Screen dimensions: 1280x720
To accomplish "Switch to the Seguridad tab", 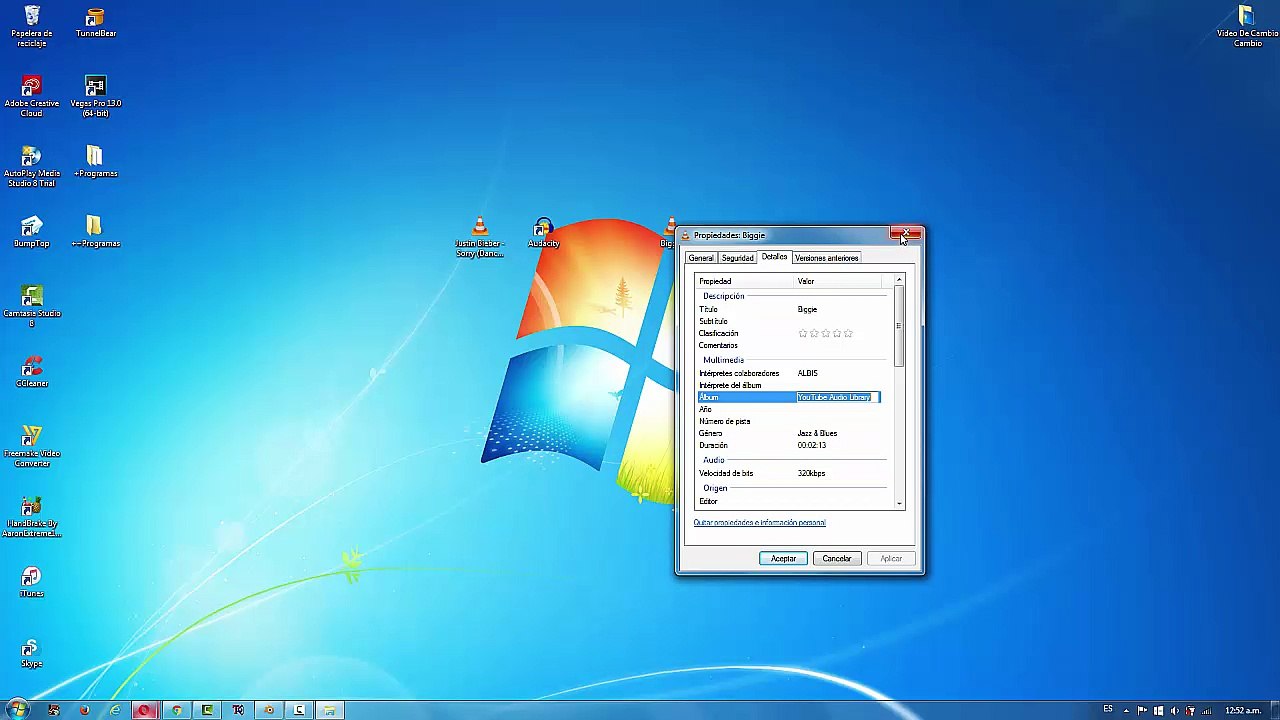I will click(x=737, y=258).
